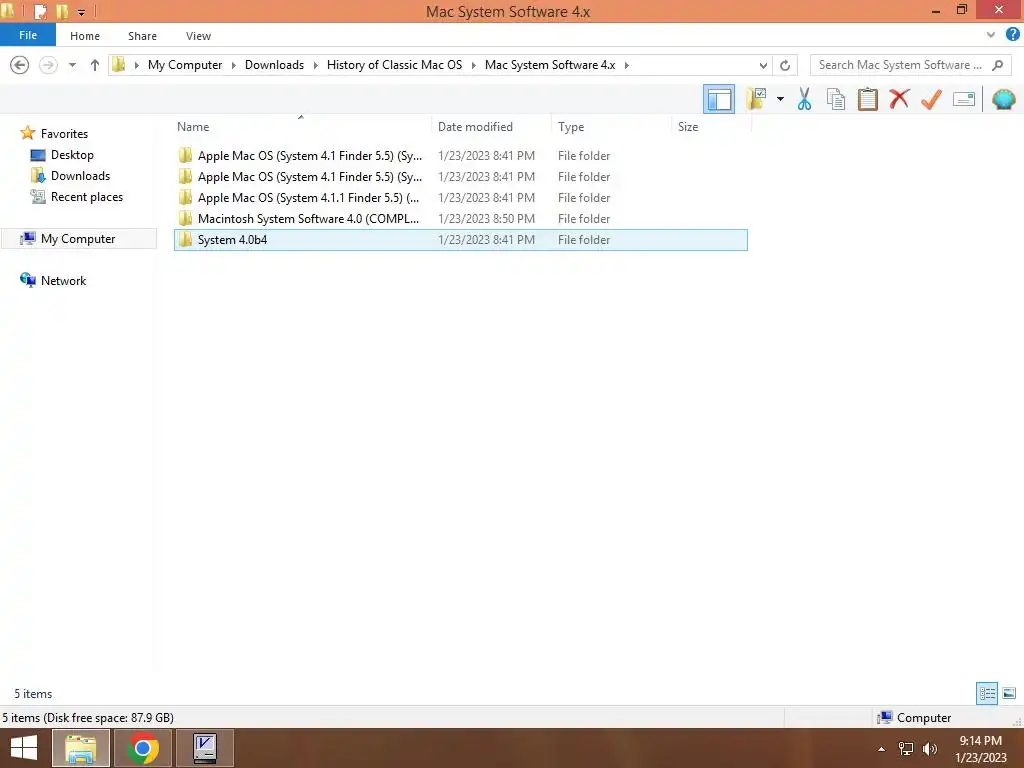Expand the arrow after My Computer breadcrumb
Image resolution: width=1024 pixels, height=768 pixels.
[x=234, y=65]
